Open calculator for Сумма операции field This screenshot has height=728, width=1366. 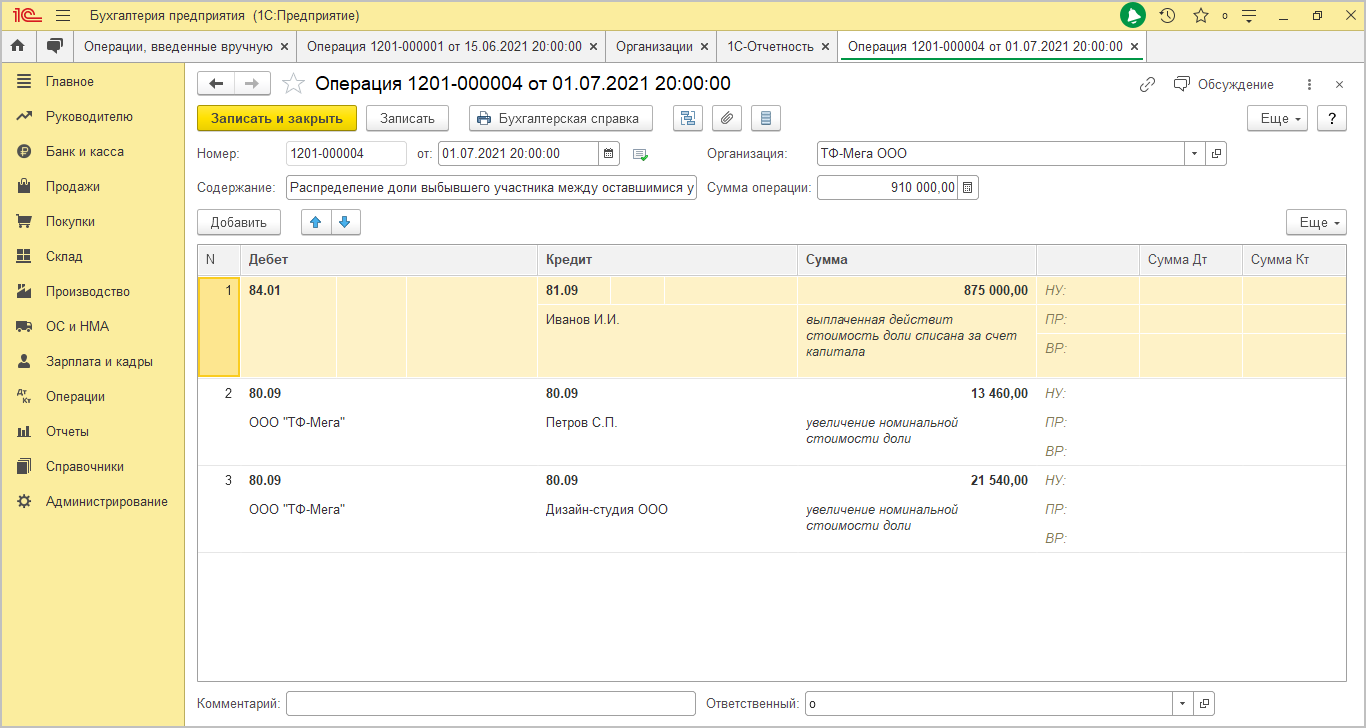pos(968,187)
